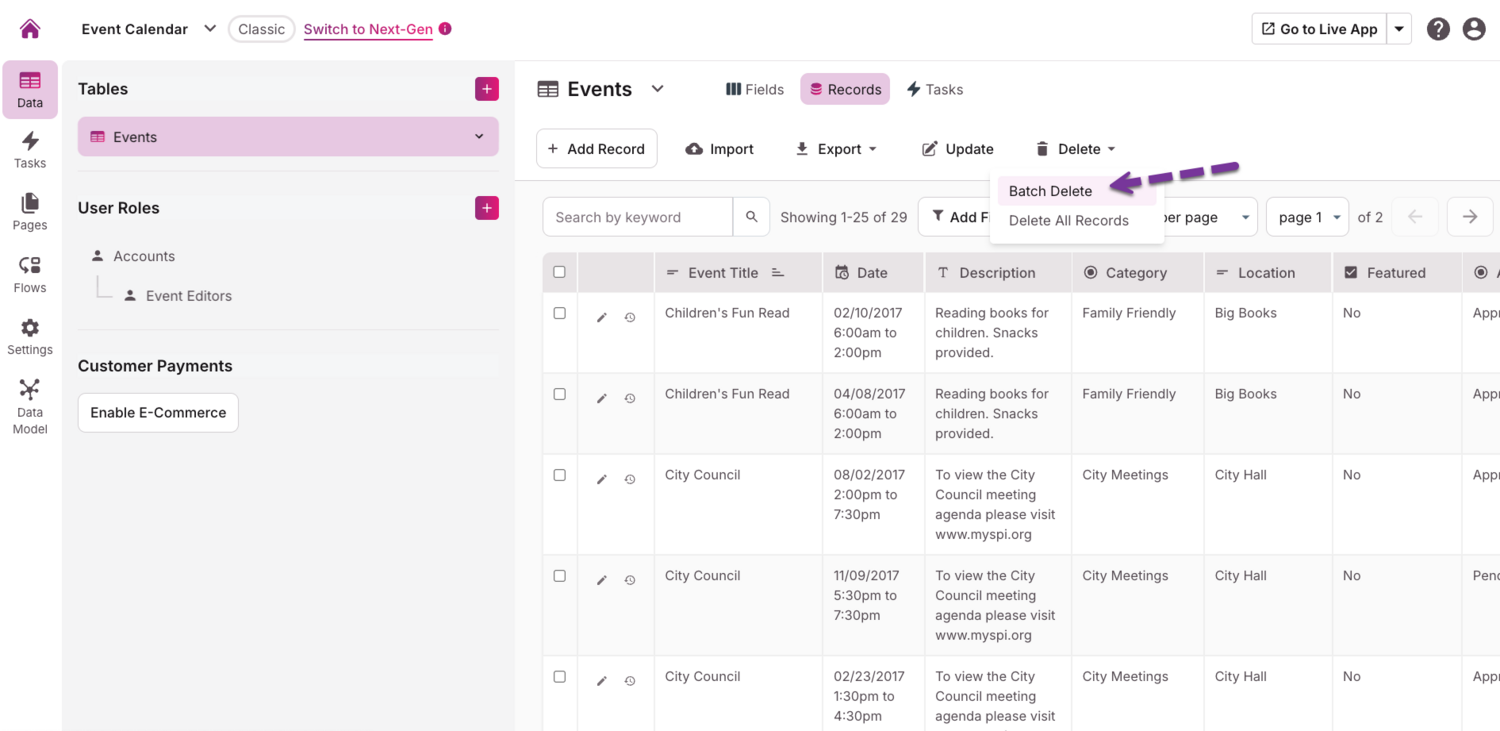This screenshot has width=1500, height=731.
Task: Click the search magnifier button
Action: pyautogui.click(x=751, y=217)
